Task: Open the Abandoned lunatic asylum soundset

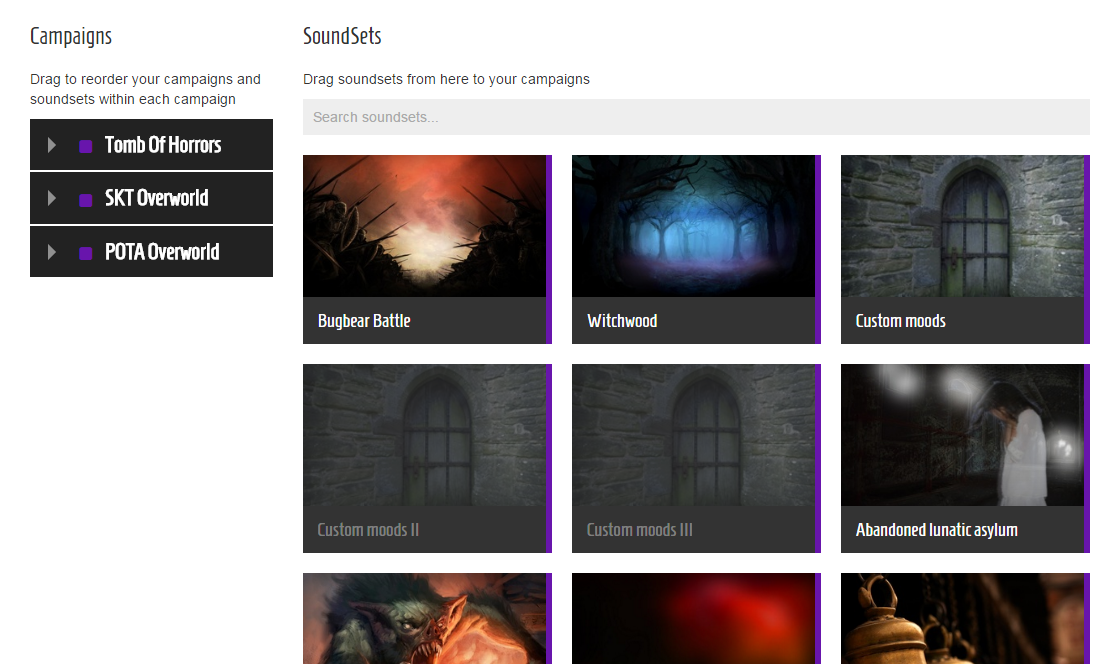Action: pyautogui.click(x=962, y=458)
